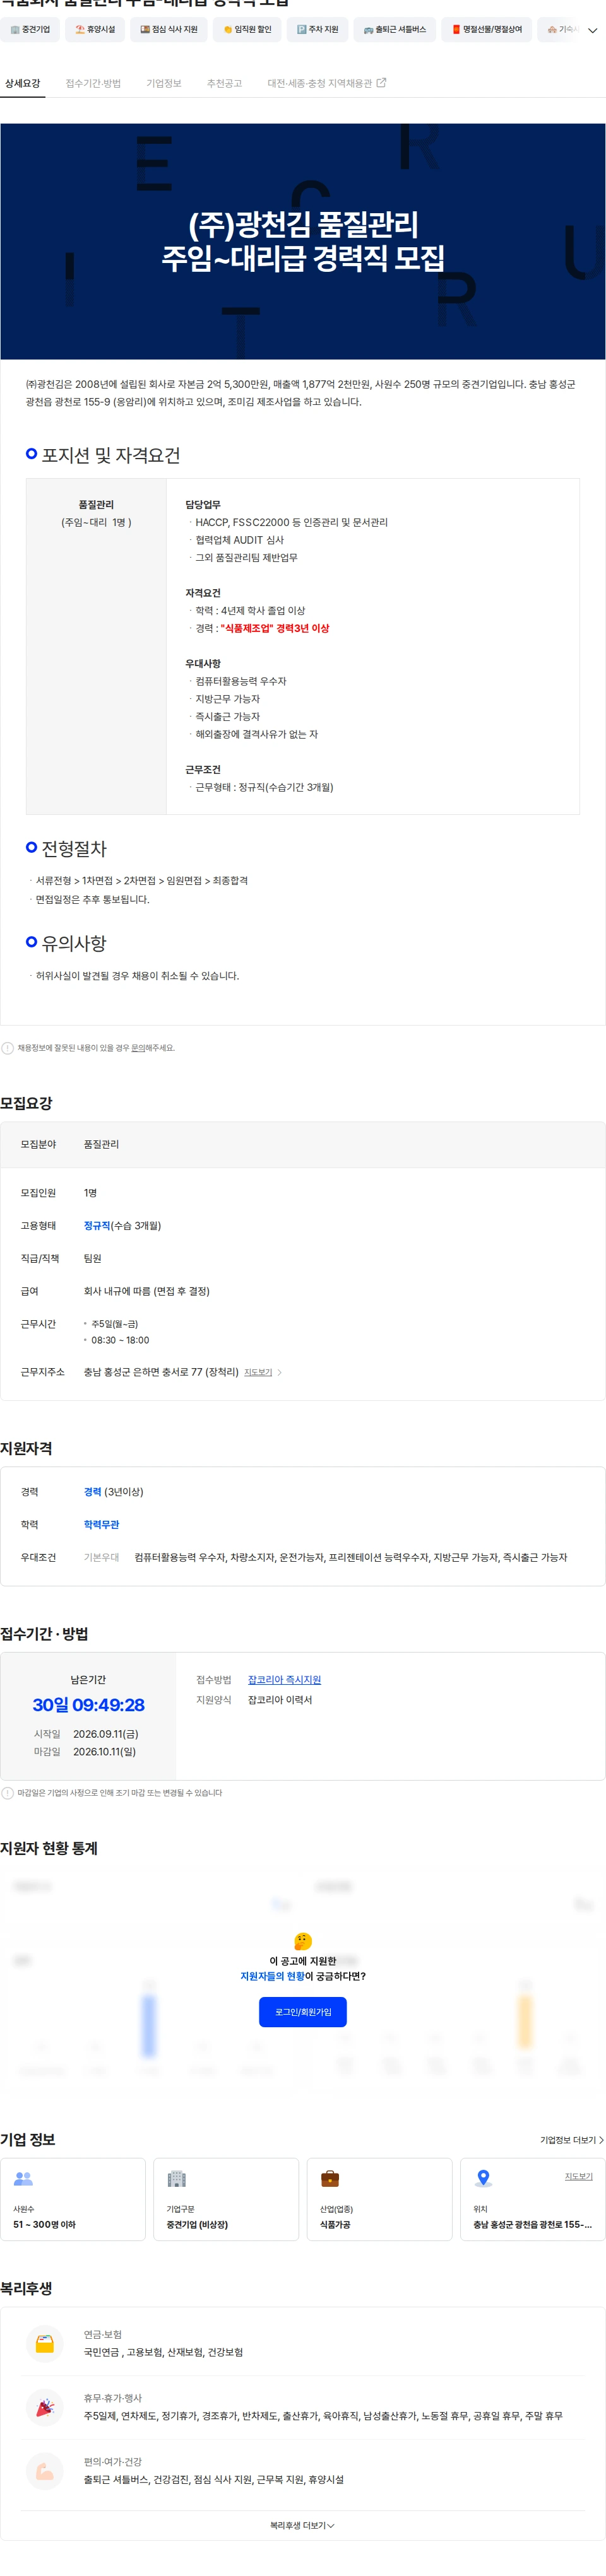Viewport: 606px width, 2576px height.
Task: Open the 기업정보 tab
Action: [164, 84]
